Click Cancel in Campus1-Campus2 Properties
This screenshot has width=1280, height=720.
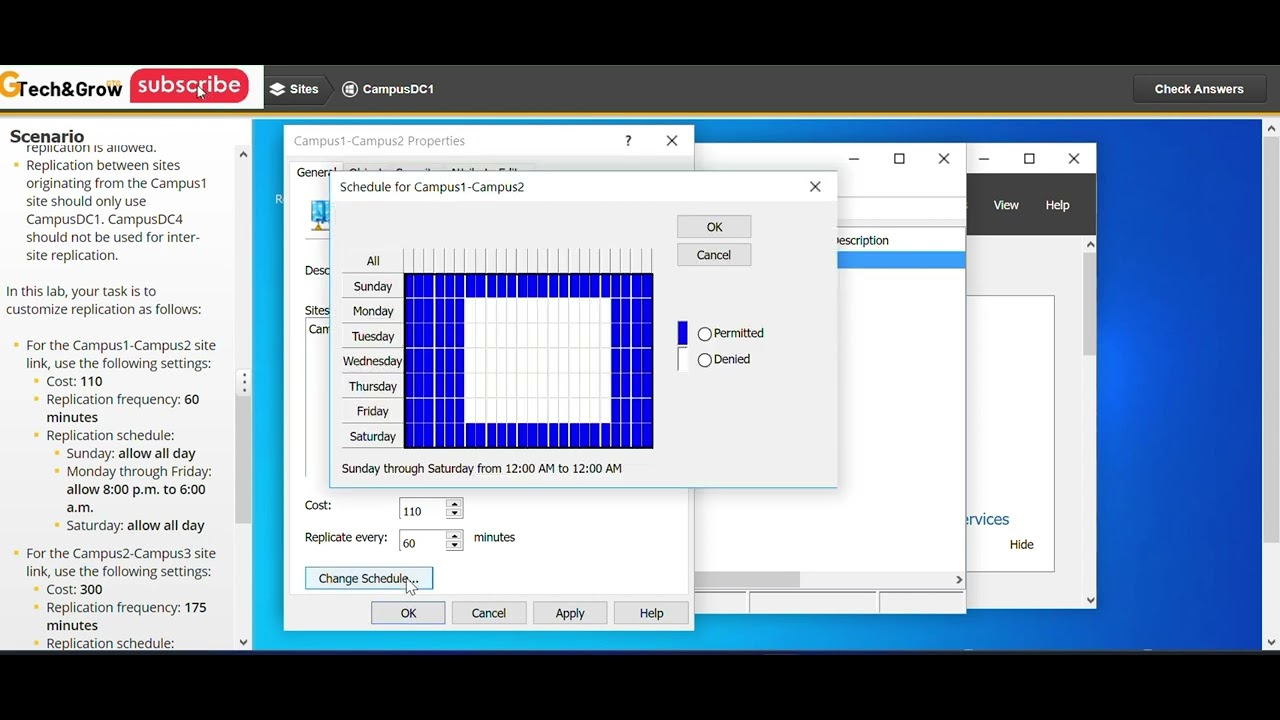point(489,613)
